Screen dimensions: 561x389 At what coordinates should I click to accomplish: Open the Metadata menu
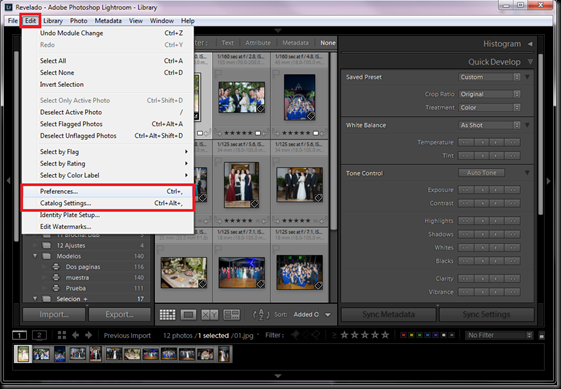108,21
